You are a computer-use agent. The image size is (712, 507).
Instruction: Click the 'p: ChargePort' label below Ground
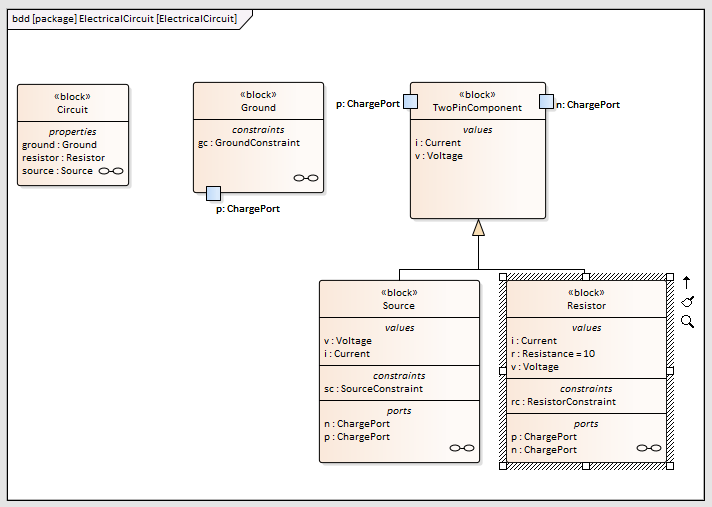[x=248, y=209]
